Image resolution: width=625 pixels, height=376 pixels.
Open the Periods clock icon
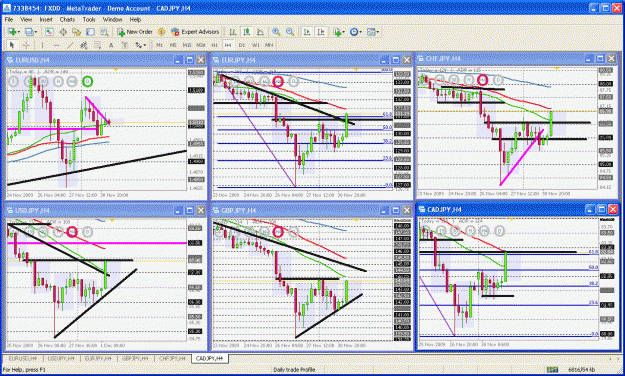pos(354,32)
